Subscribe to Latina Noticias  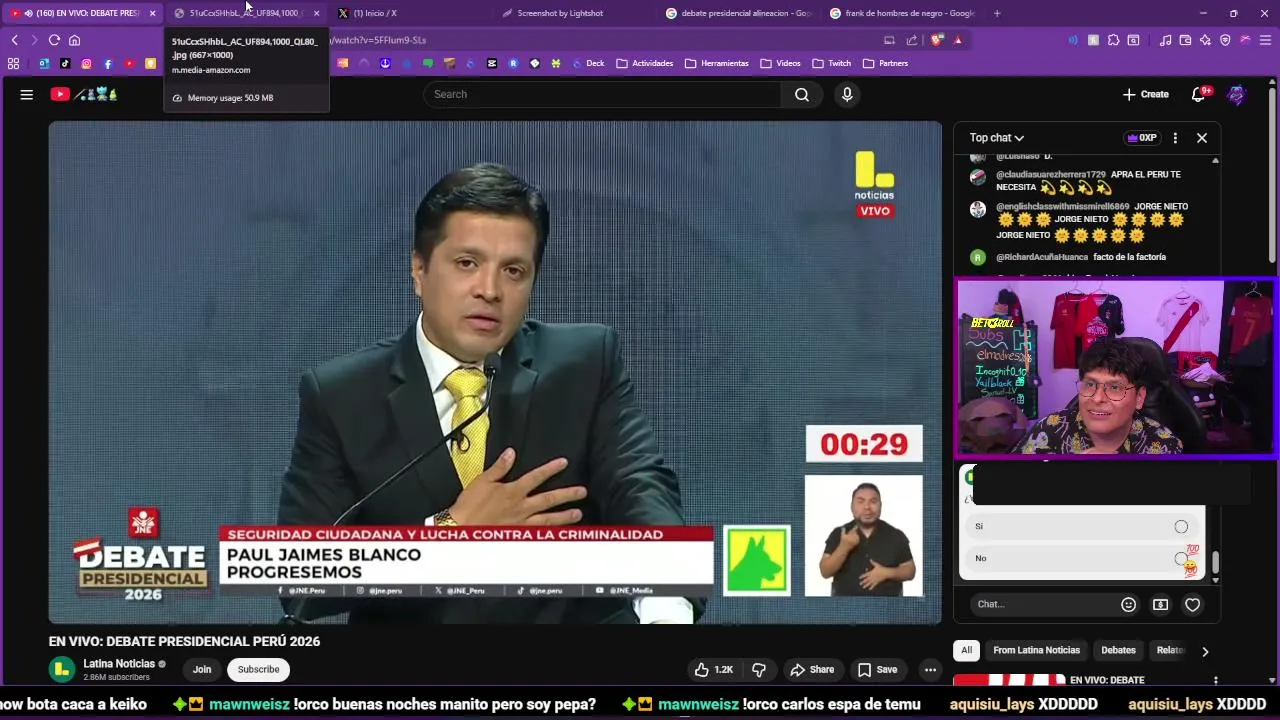pyautogui.click(x=258, y=670)
